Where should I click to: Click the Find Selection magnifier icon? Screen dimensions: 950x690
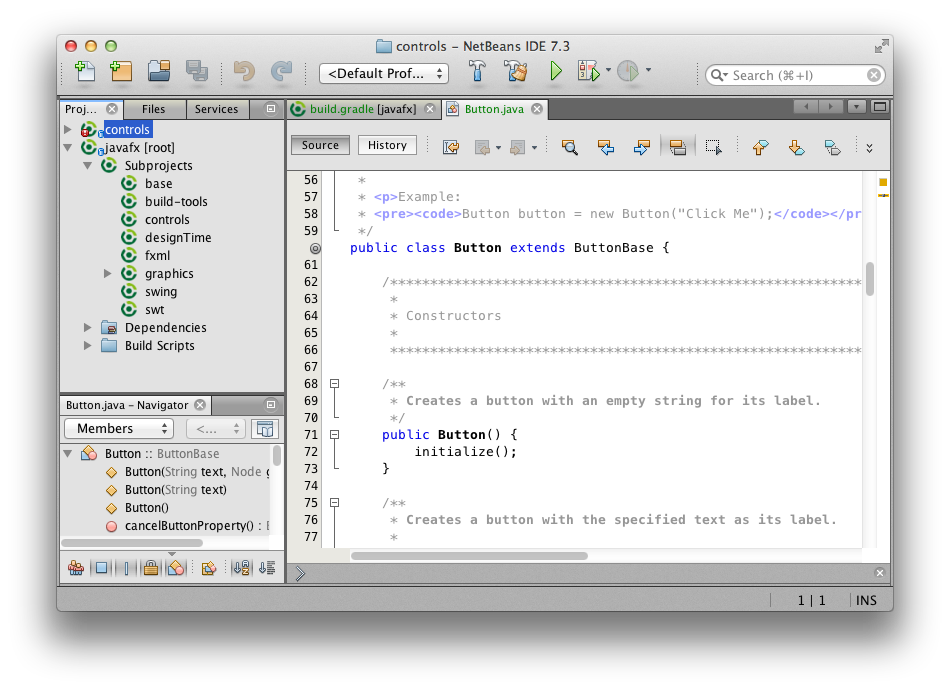coord(569,147)
